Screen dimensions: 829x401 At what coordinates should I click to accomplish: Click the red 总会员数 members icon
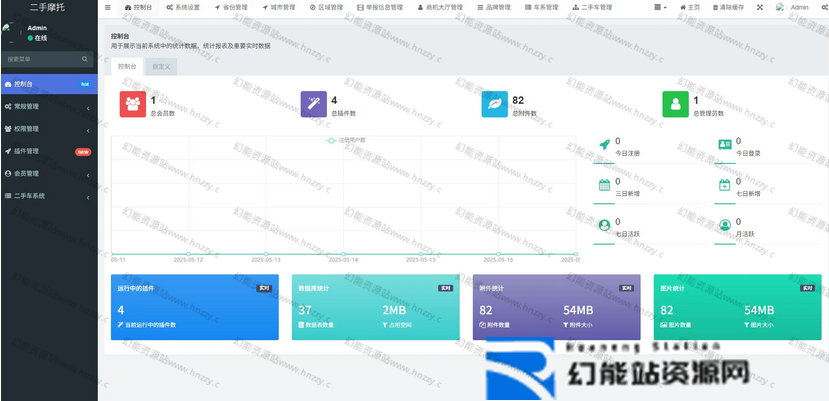coord(132,104)
